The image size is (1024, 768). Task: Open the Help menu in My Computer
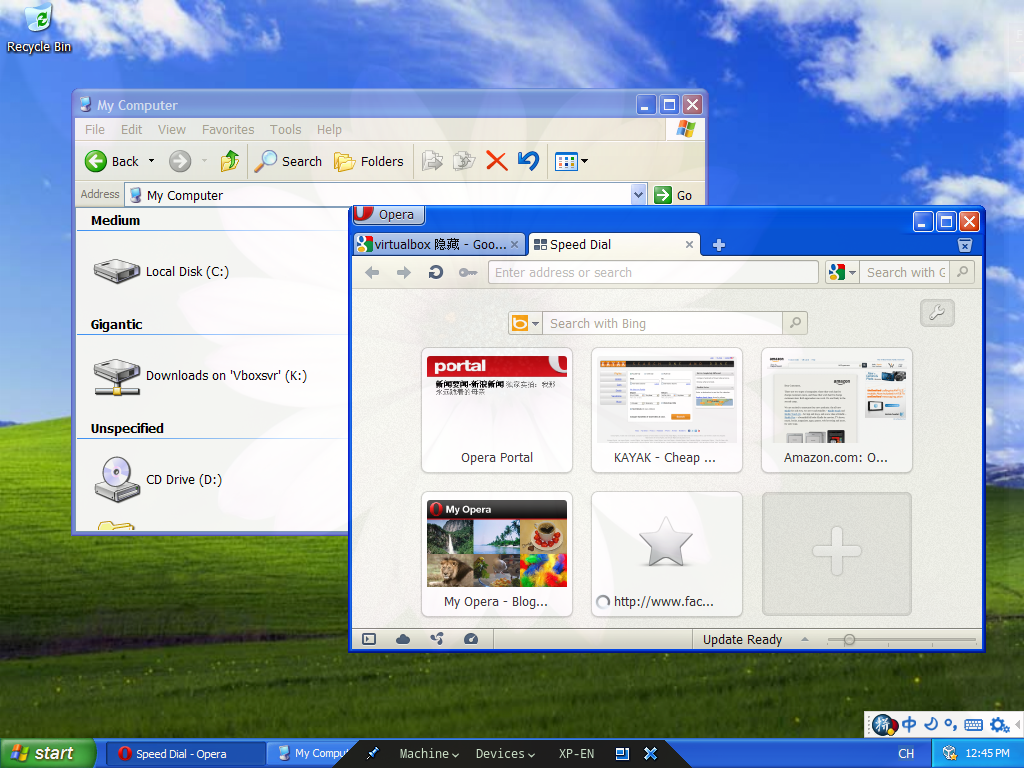click(x=329, y=129)
